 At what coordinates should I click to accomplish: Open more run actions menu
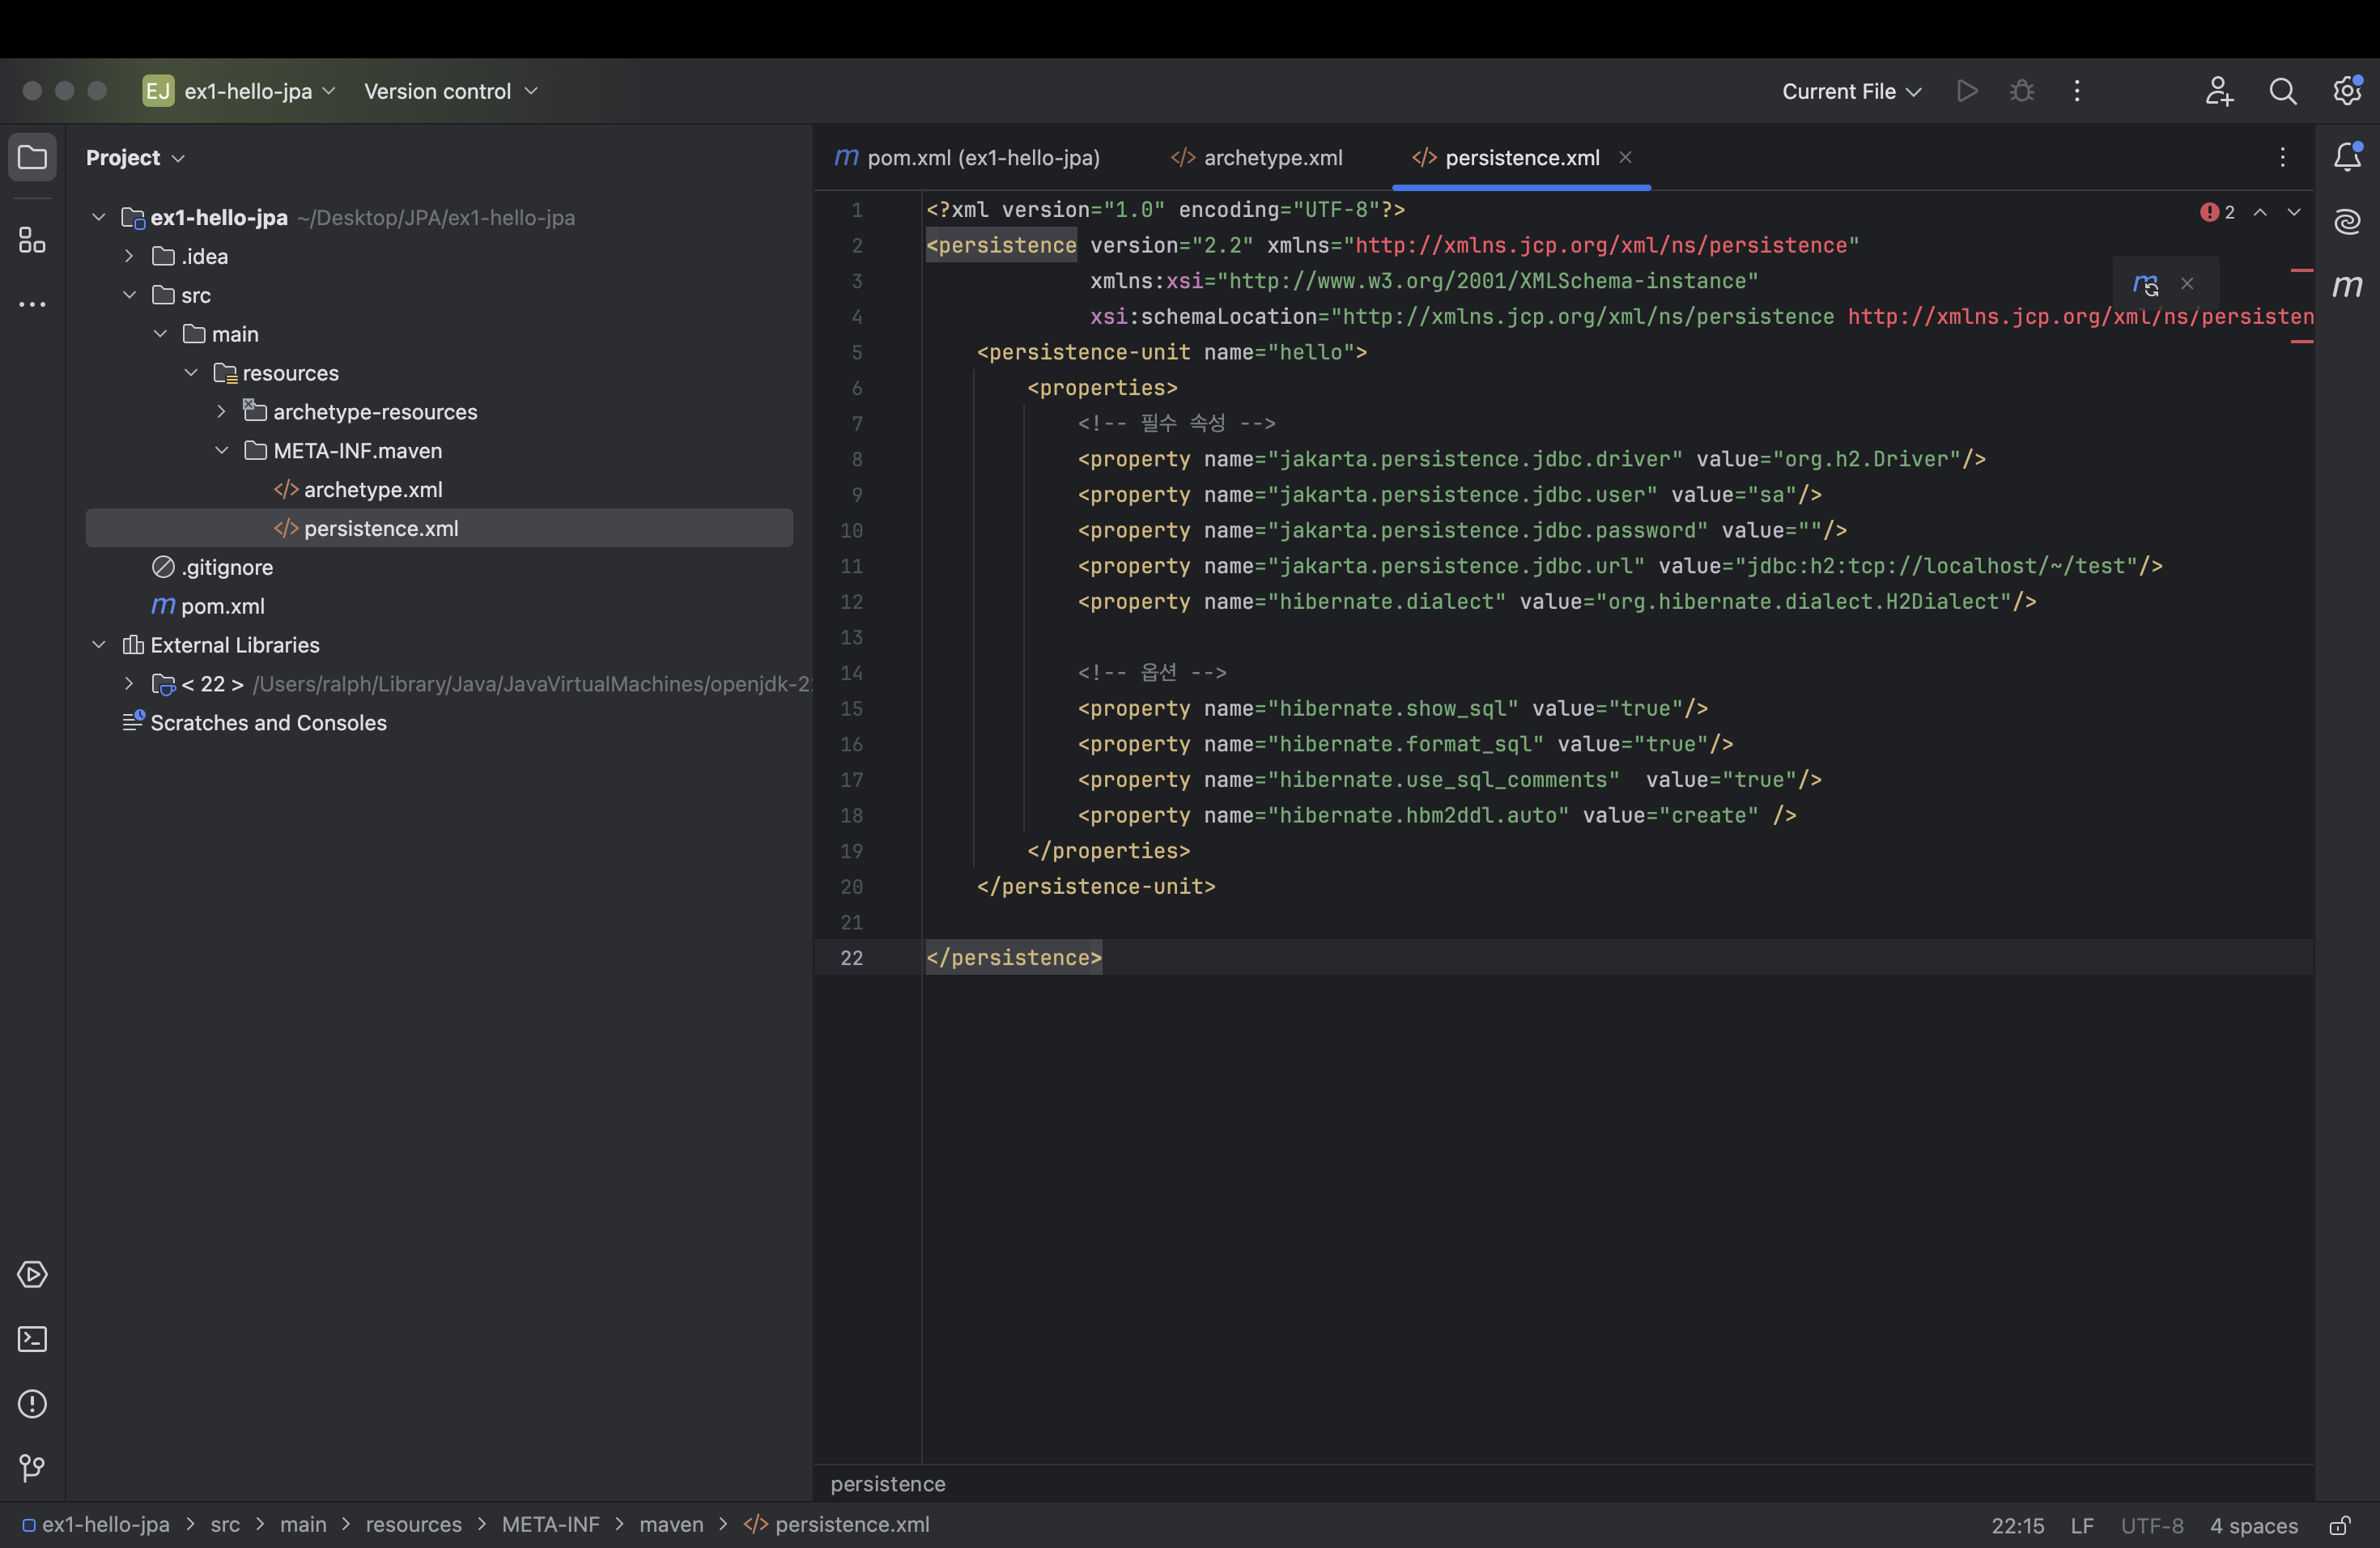[x=2077, y=91]
